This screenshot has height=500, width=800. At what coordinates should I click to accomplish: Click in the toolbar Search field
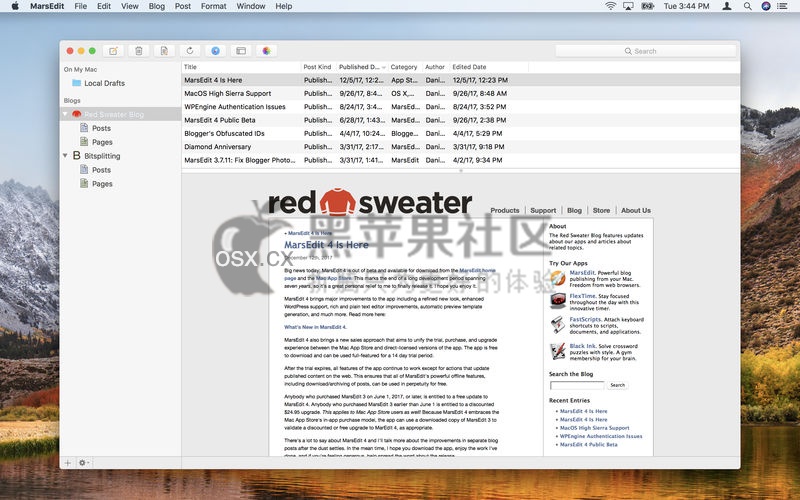(x=645, y=51)
